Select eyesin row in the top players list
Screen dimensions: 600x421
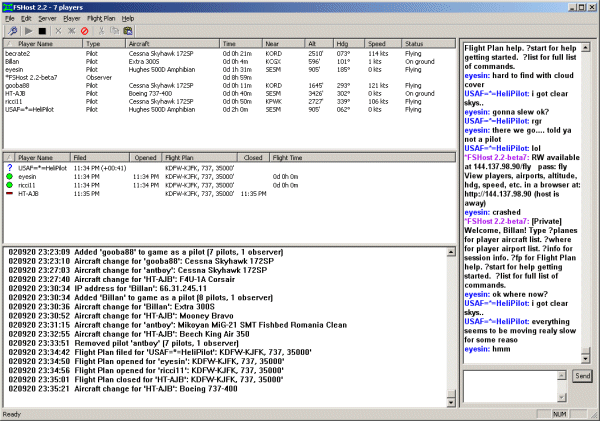pyautogui.click(x=230, y=70)
